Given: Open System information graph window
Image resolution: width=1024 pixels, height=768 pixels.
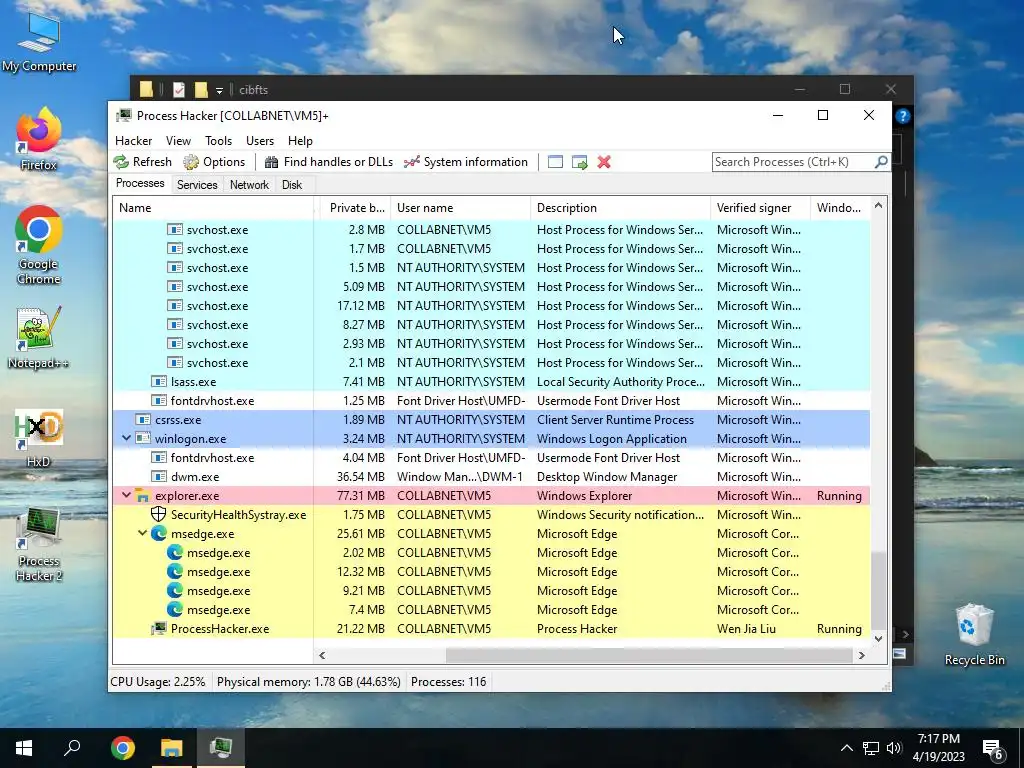Looking at the screenshot, I should [x=466, y=162].
